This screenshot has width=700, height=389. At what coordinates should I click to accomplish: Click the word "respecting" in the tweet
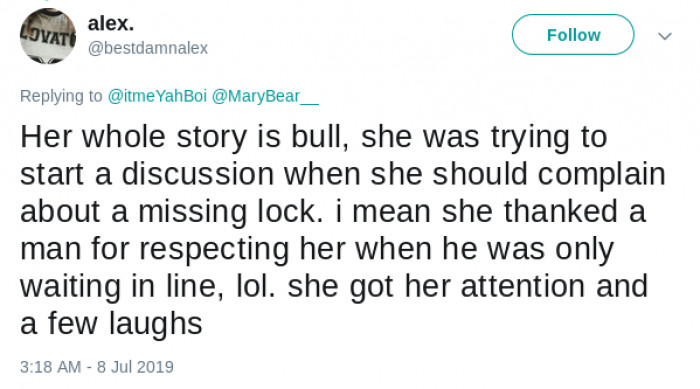pyautogui.click(x=214, y=249)
